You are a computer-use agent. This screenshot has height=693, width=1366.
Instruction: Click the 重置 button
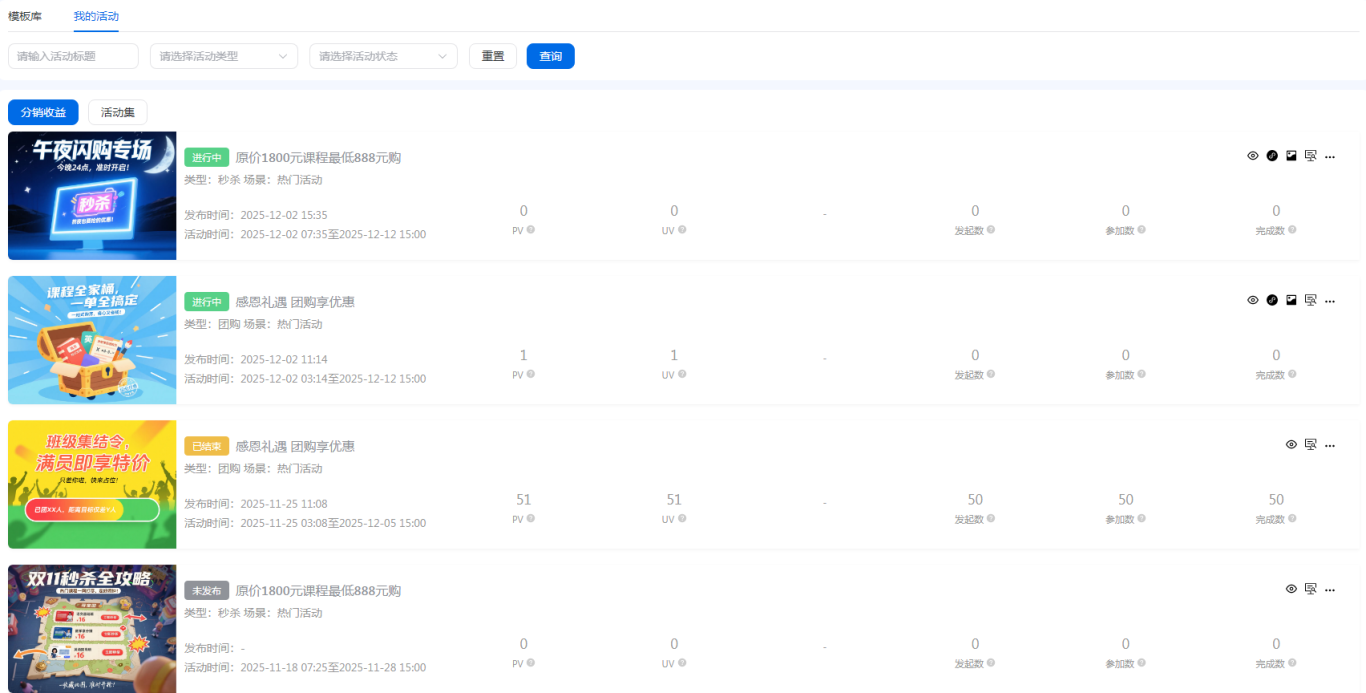pyautogui.click(x=492, y=56)
